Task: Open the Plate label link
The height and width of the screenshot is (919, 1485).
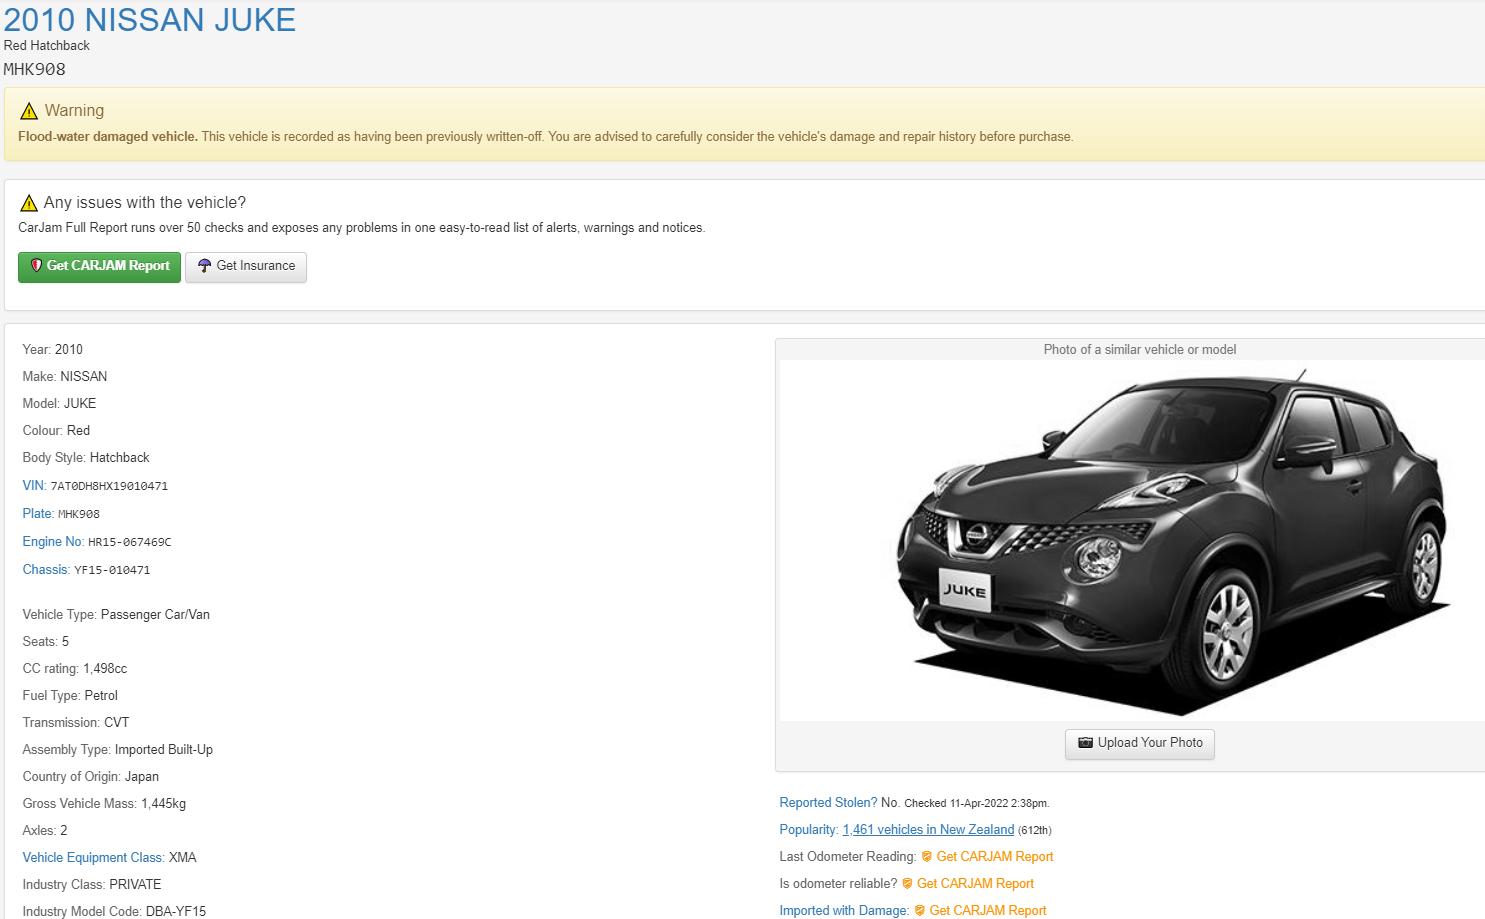Action: coord(38,513)
